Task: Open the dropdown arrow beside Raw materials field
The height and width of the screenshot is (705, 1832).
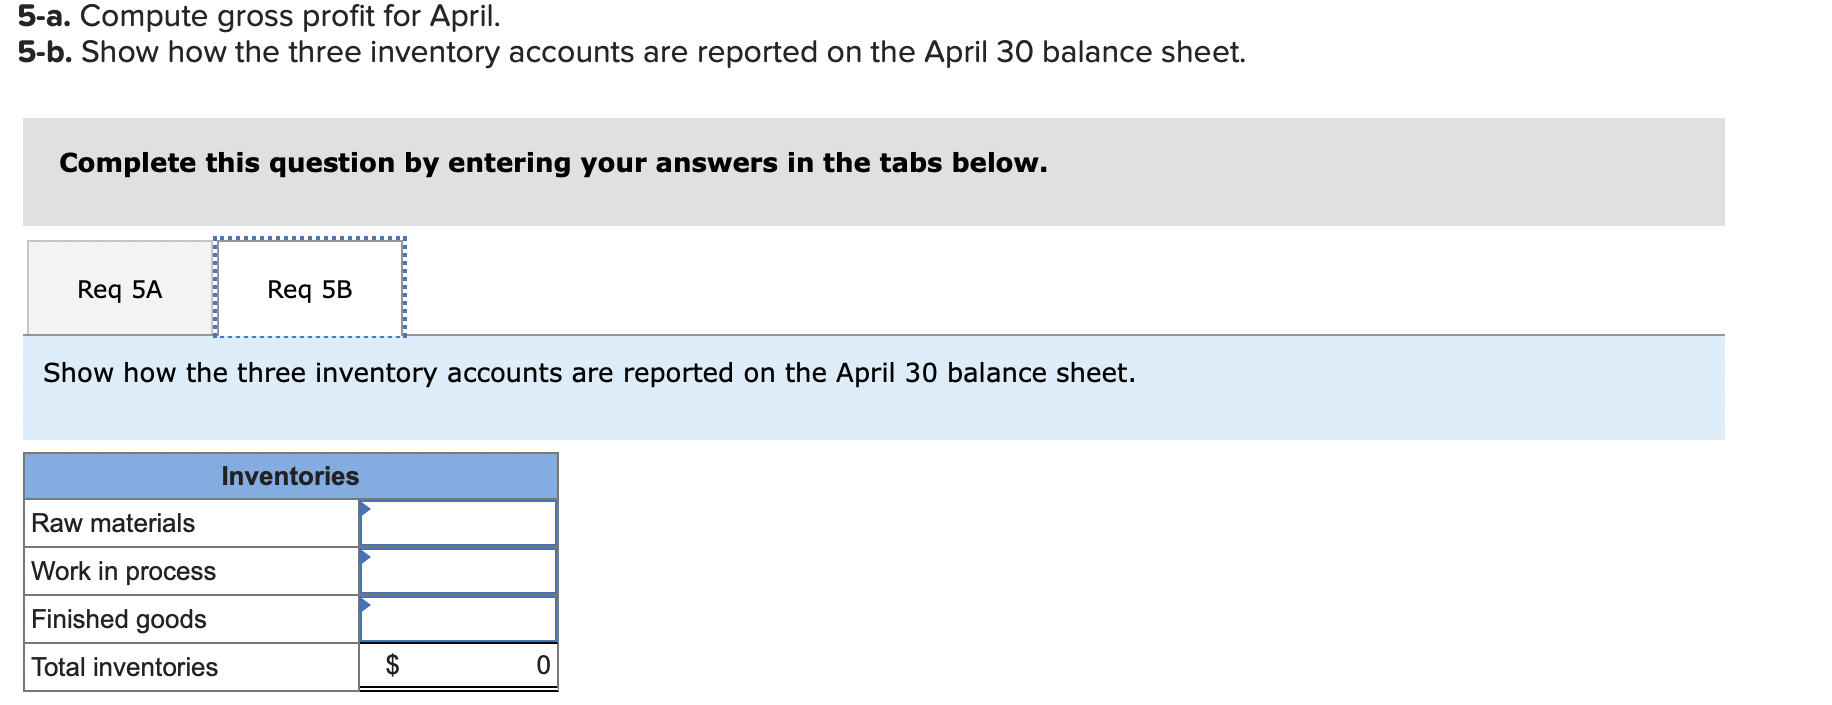Action: click(x=366, y=507)
